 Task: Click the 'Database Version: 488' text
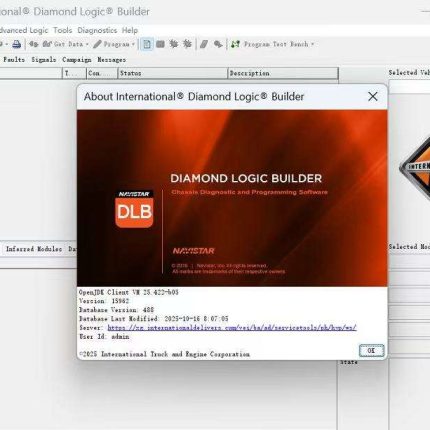(117, 310)
